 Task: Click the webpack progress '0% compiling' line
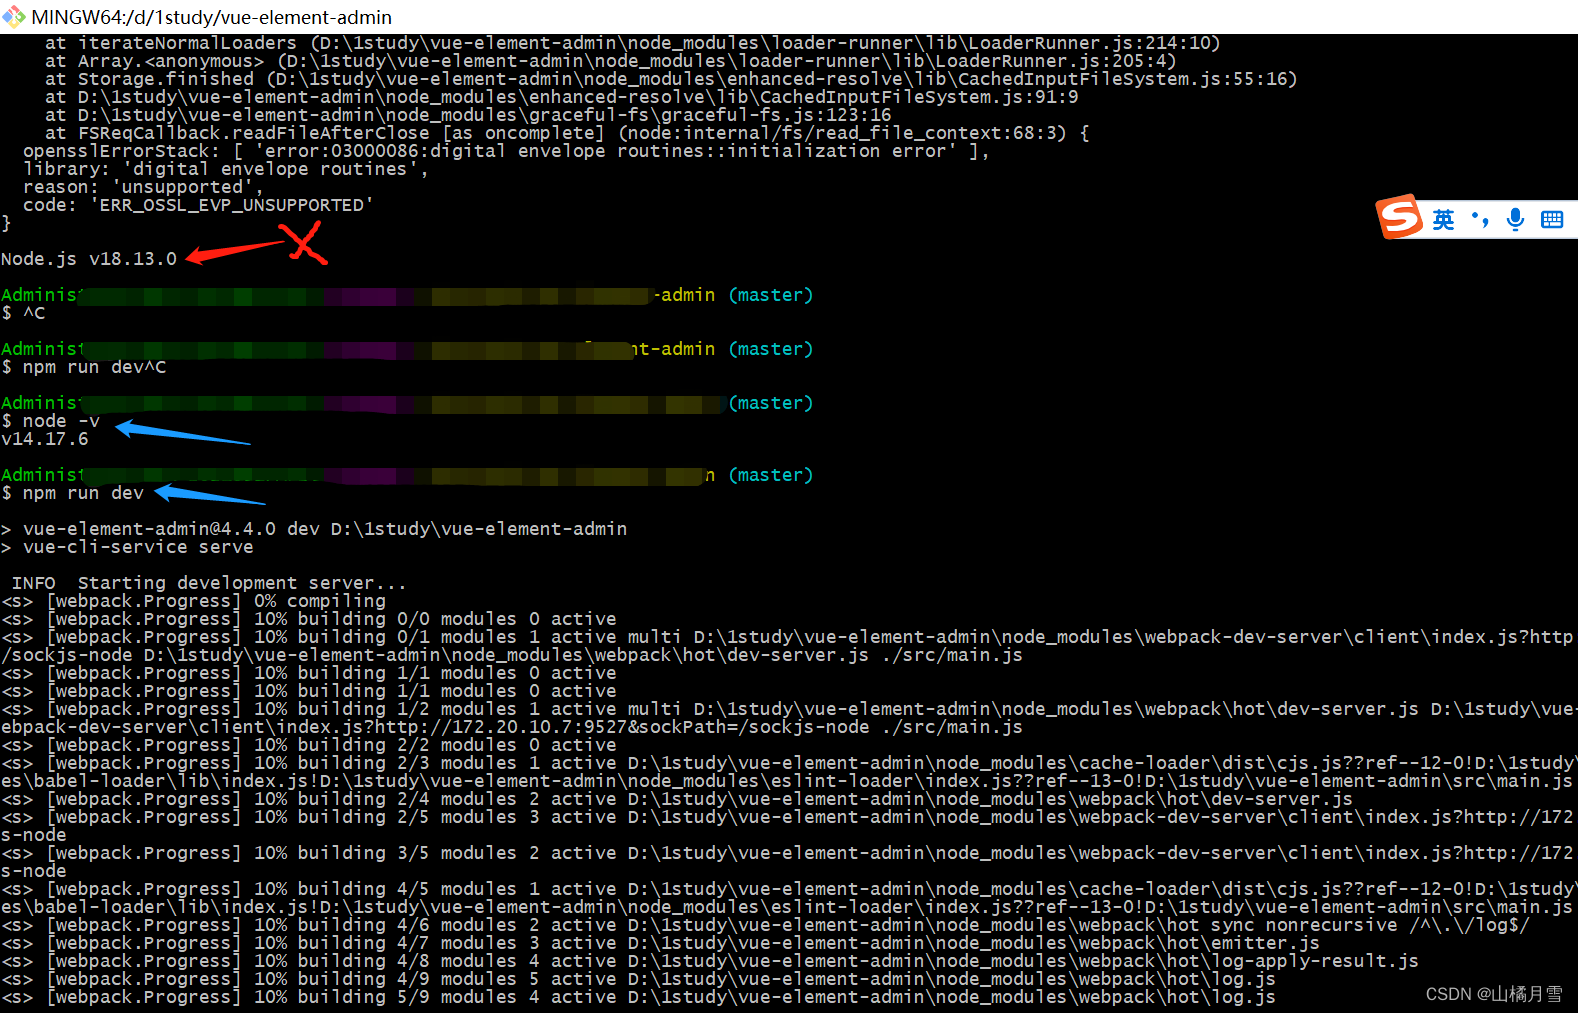[194, 601]
